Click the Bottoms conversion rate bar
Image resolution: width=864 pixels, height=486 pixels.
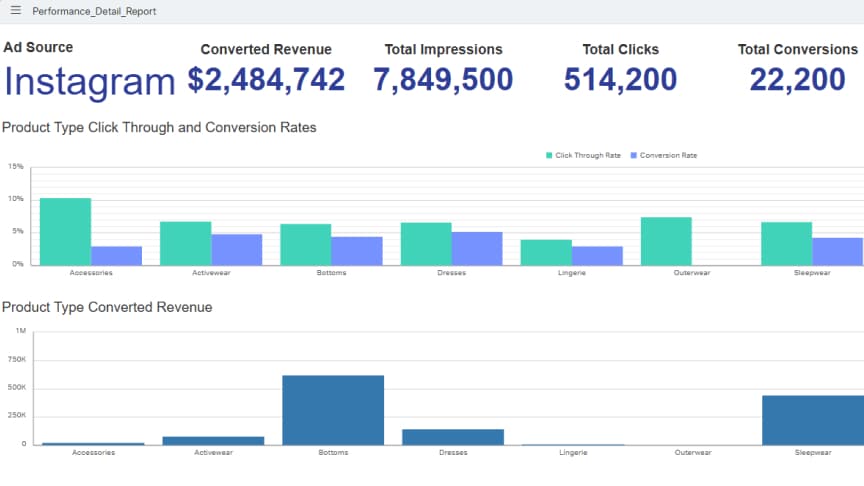coord(357,251)
